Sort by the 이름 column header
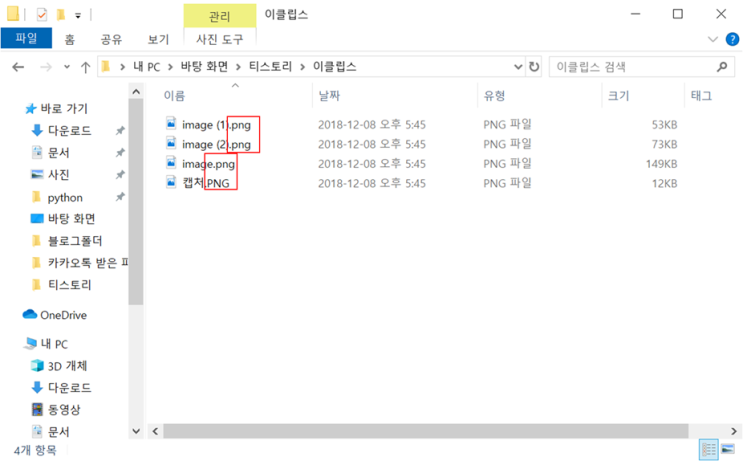Screen dimensions: 743x461 [174, 96]
